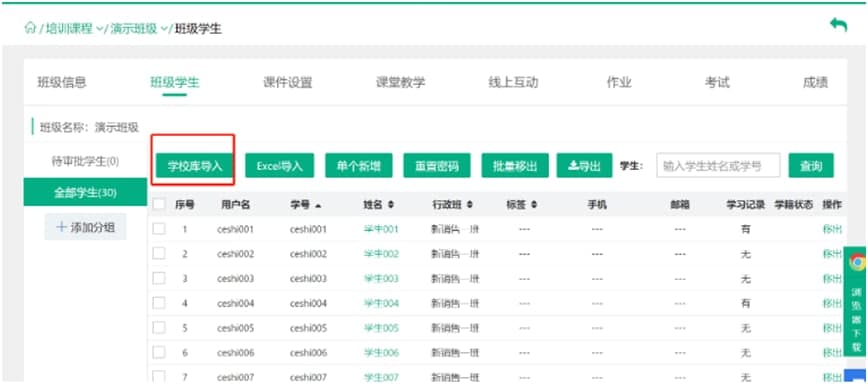Image resolution: width=868 pixels, height=386 pixels.
Task: Switch to the 作业 tab
Action: click(619, 83)
